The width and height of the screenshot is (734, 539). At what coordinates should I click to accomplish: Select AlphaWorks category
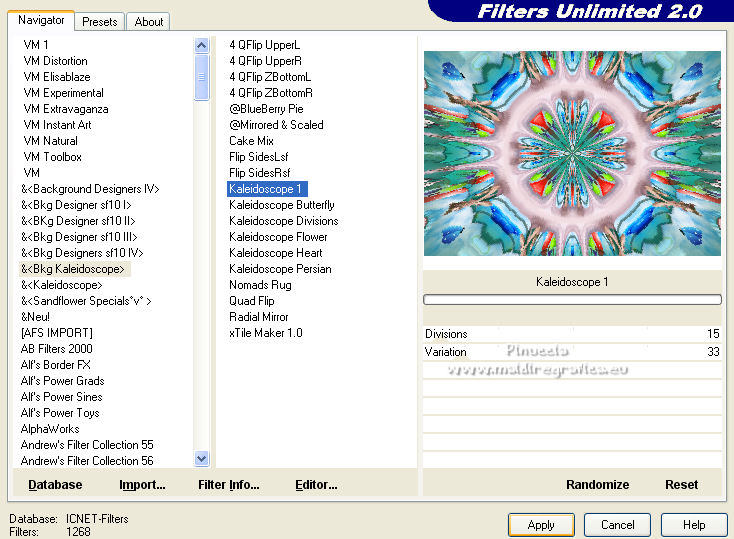[x=50, y=429]
